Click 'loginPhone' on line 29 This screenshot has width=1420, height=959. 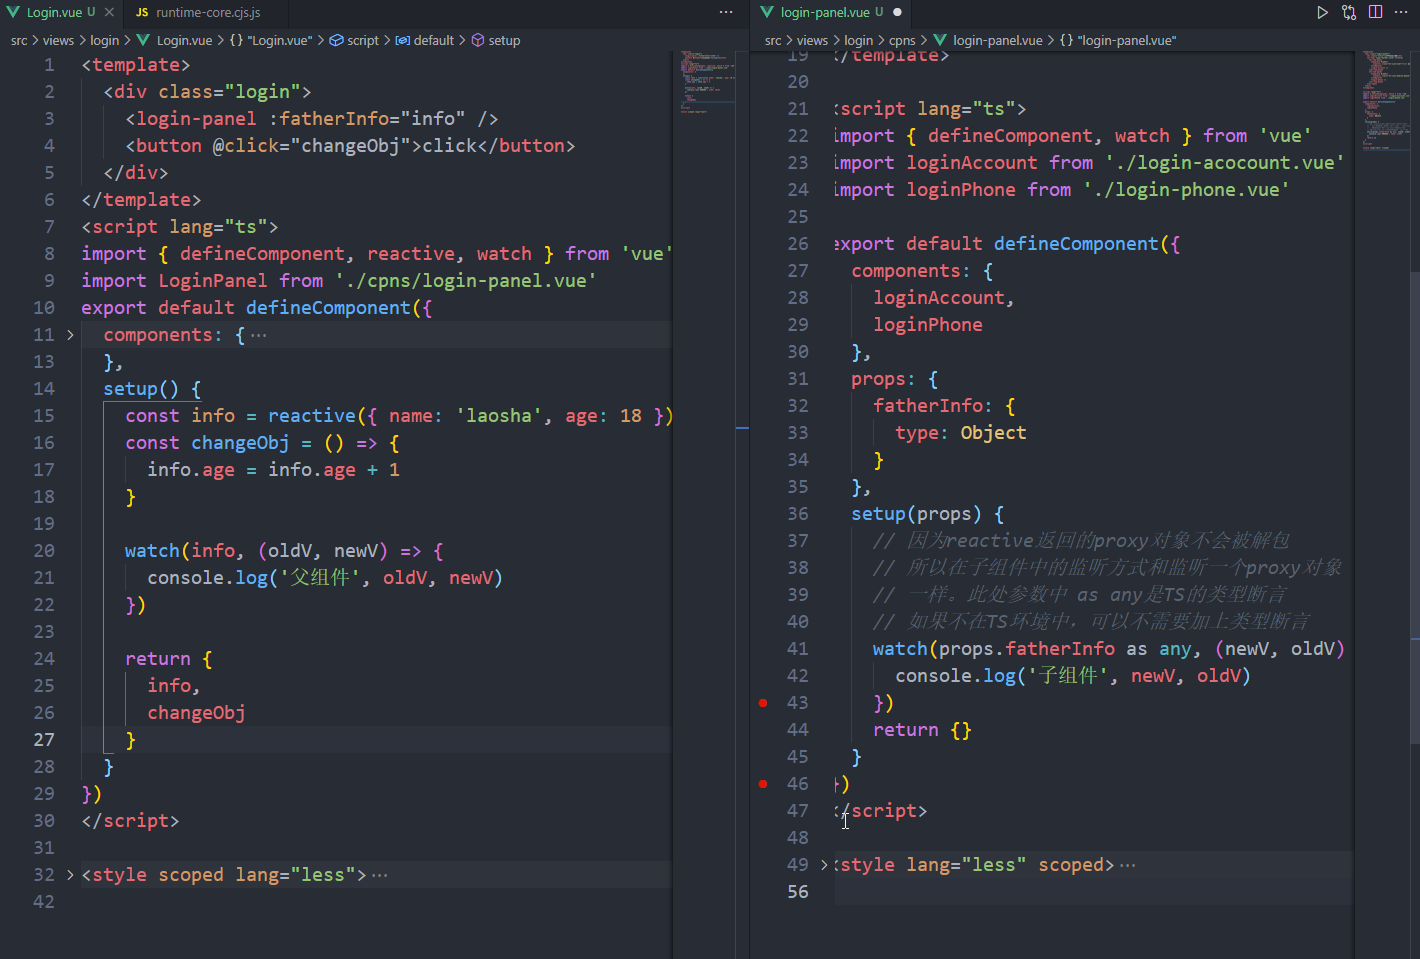(x=928, y=325)
